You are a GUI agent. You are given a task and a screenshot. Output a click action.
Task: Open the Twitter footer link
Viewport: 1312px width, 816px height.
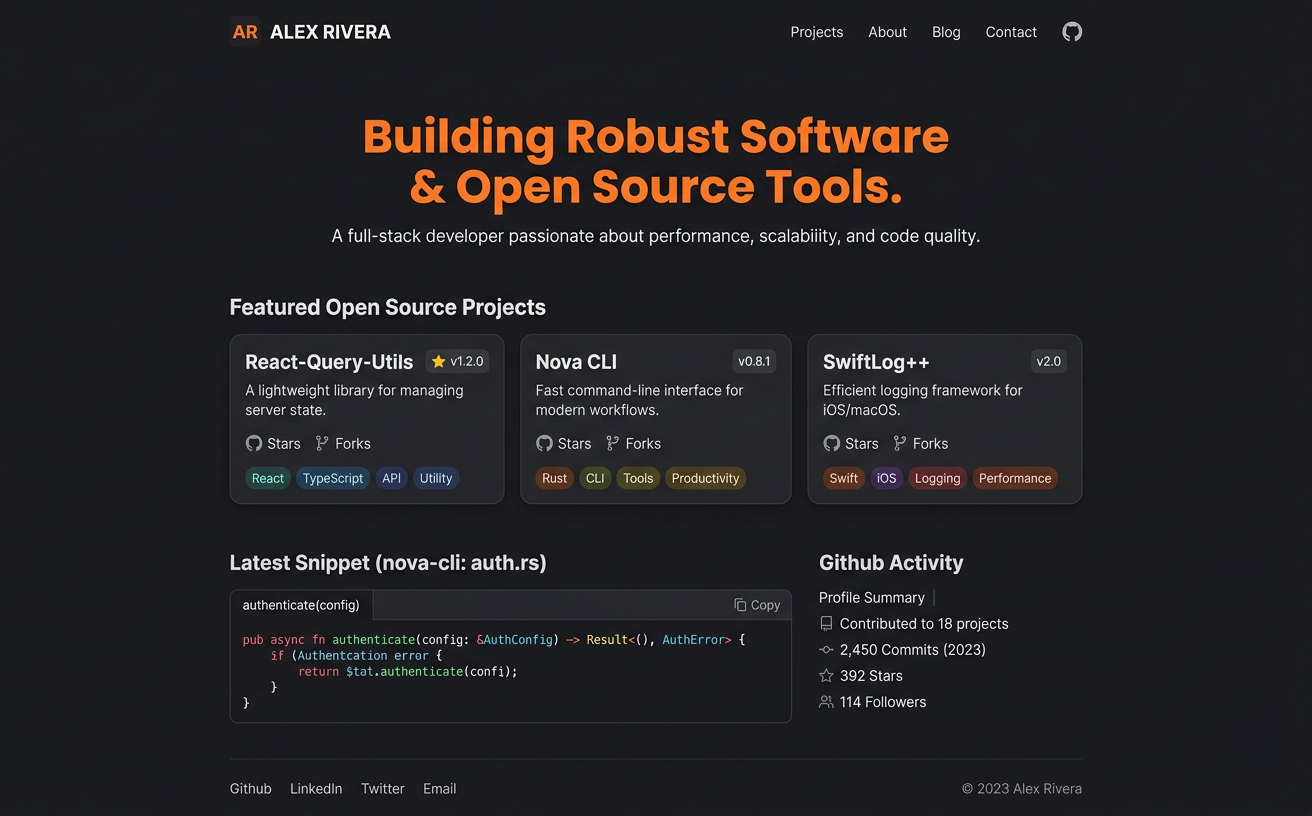tap(383, 789)
